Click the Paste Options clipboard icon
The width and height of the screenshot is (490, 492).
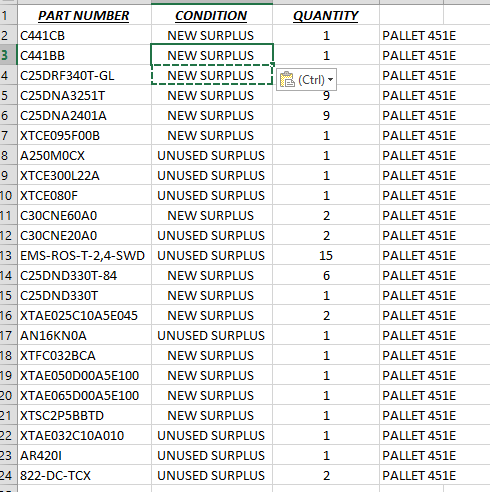[x=287, y=80]
